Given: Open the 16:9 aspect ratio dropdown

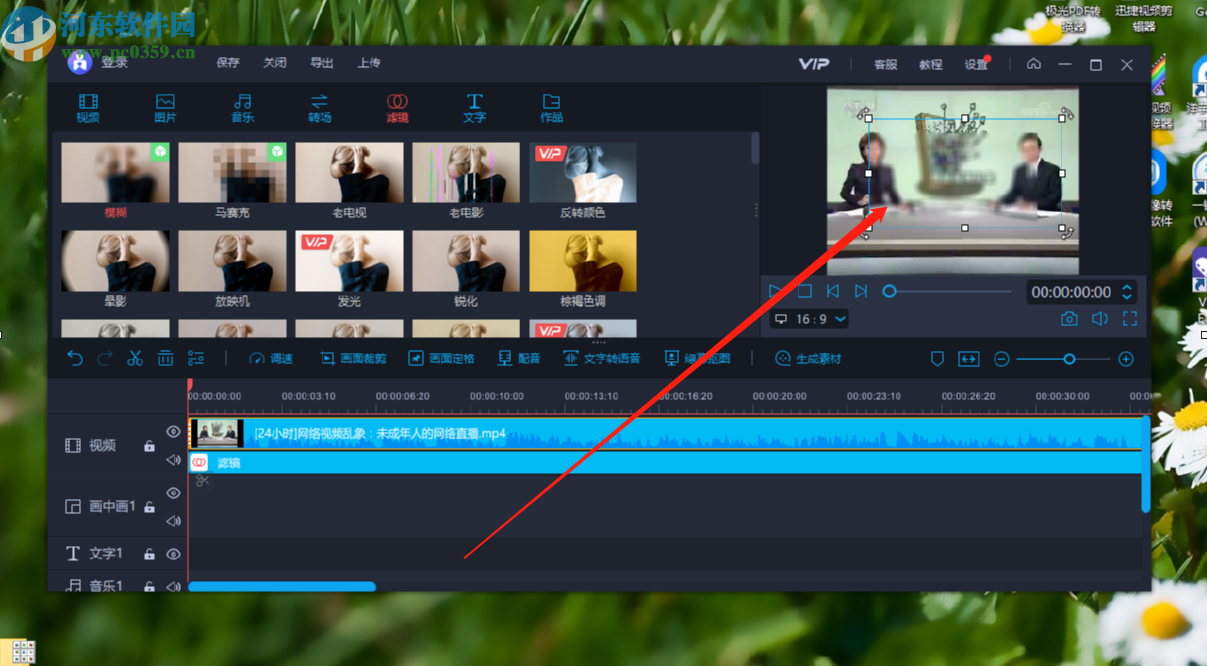Looking at the screenshot, I should pyautogui.click(x=811, y=319).
